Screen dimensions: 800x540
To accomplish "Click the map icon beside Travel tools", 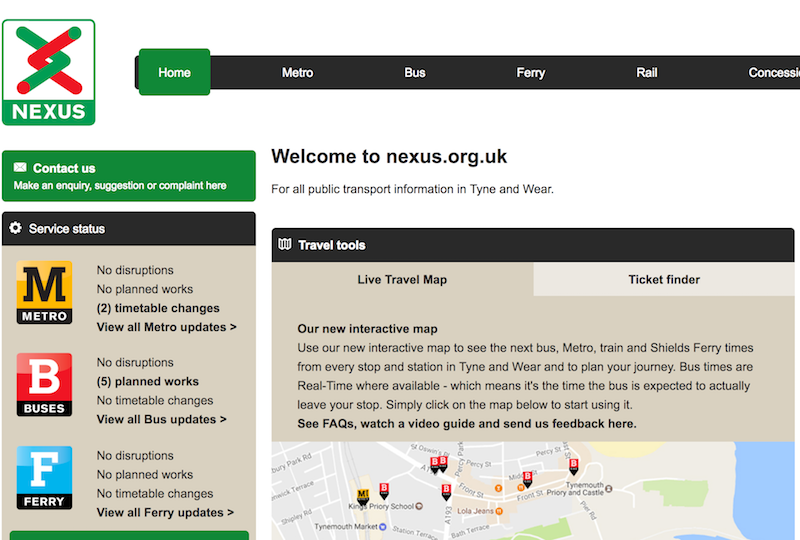I will click(x=285, y=245).
